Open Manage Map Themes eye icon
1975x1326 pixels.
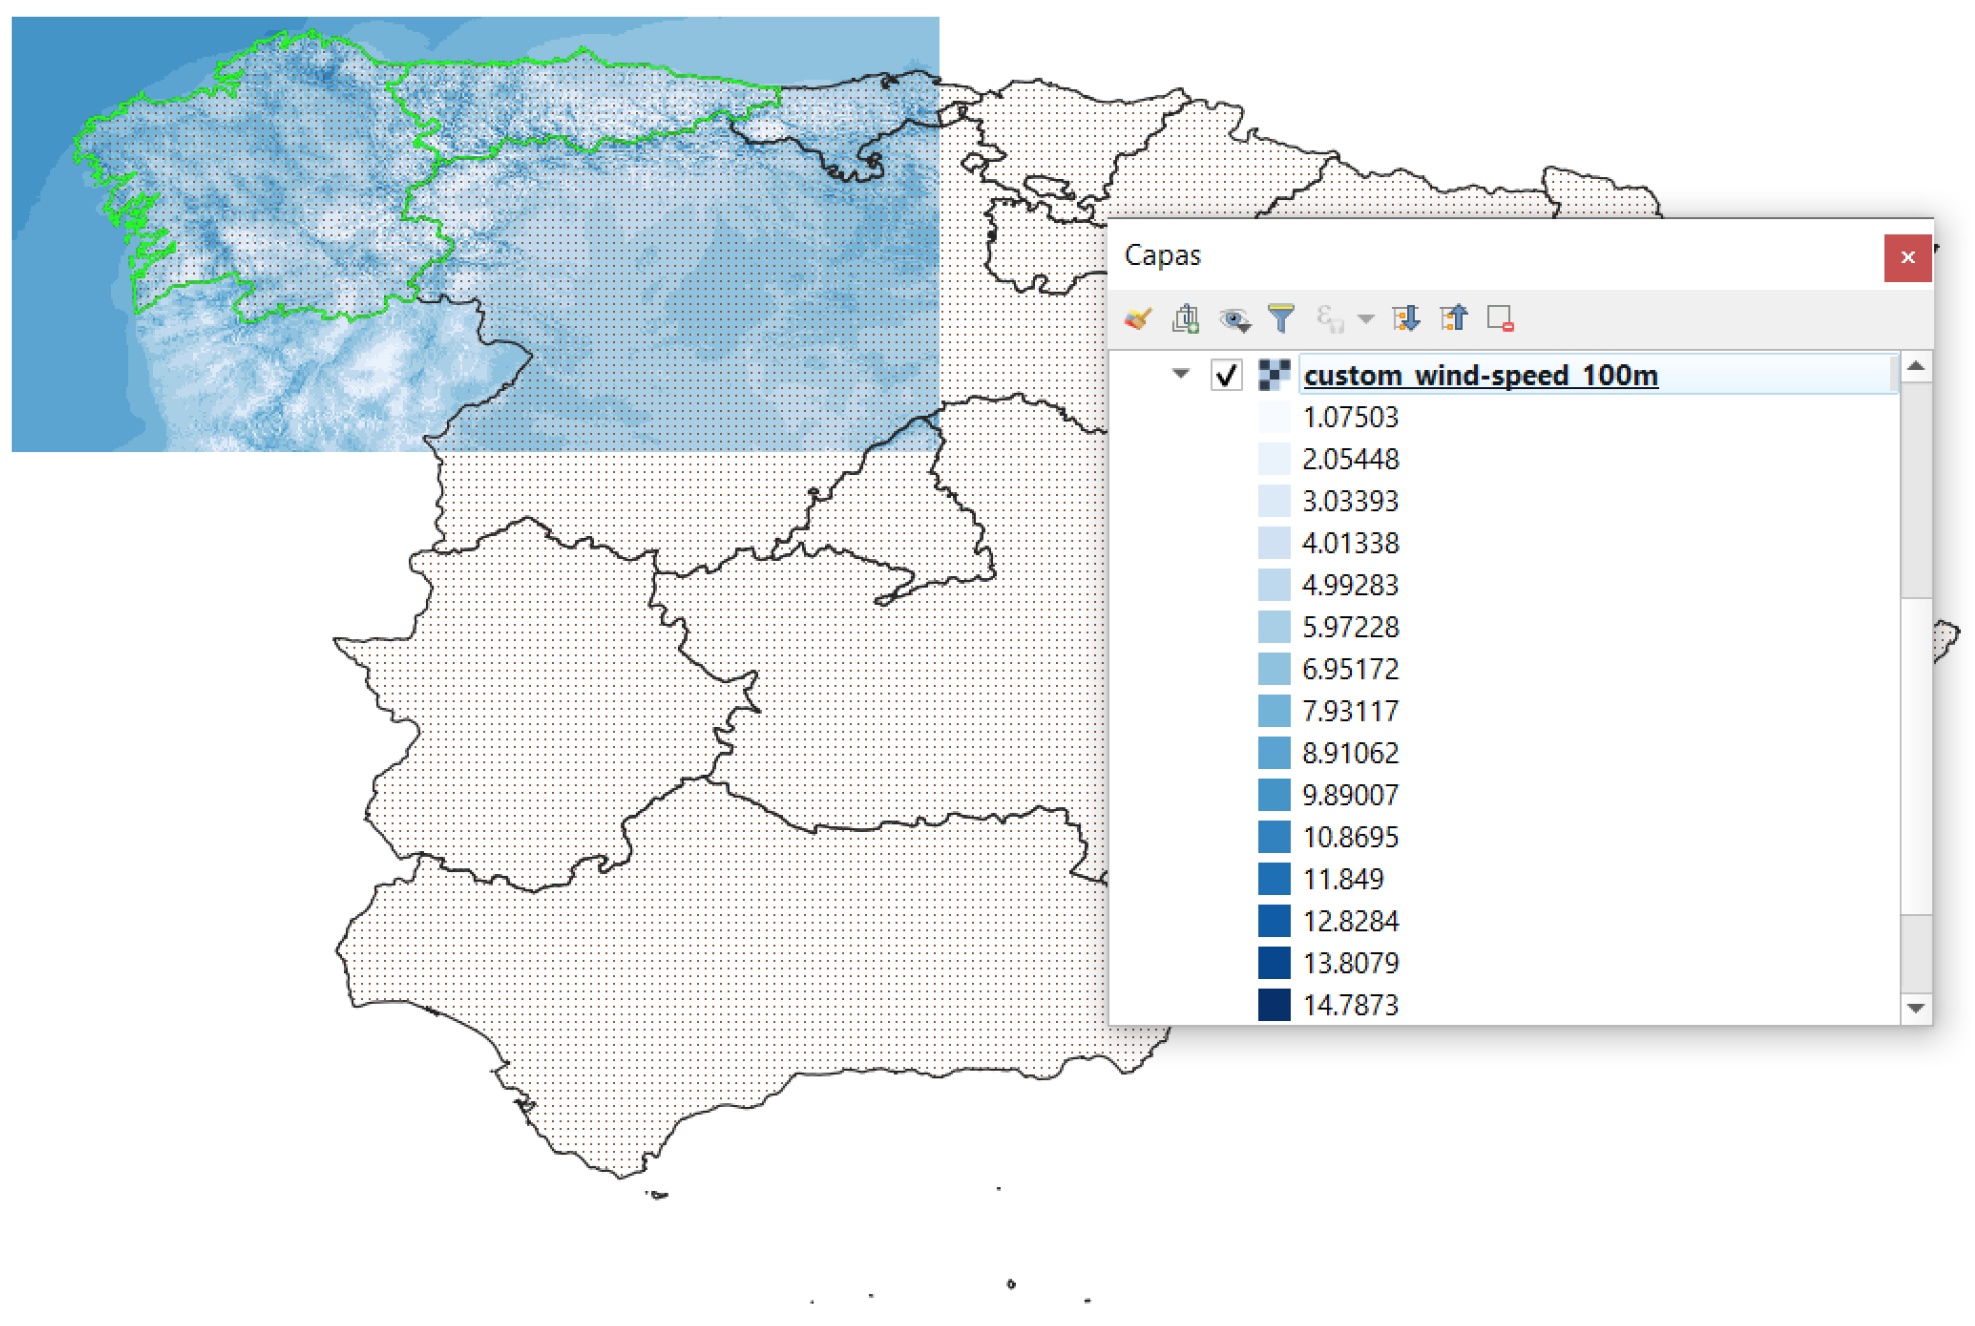pyautogui.click(x=1233, y=319)
